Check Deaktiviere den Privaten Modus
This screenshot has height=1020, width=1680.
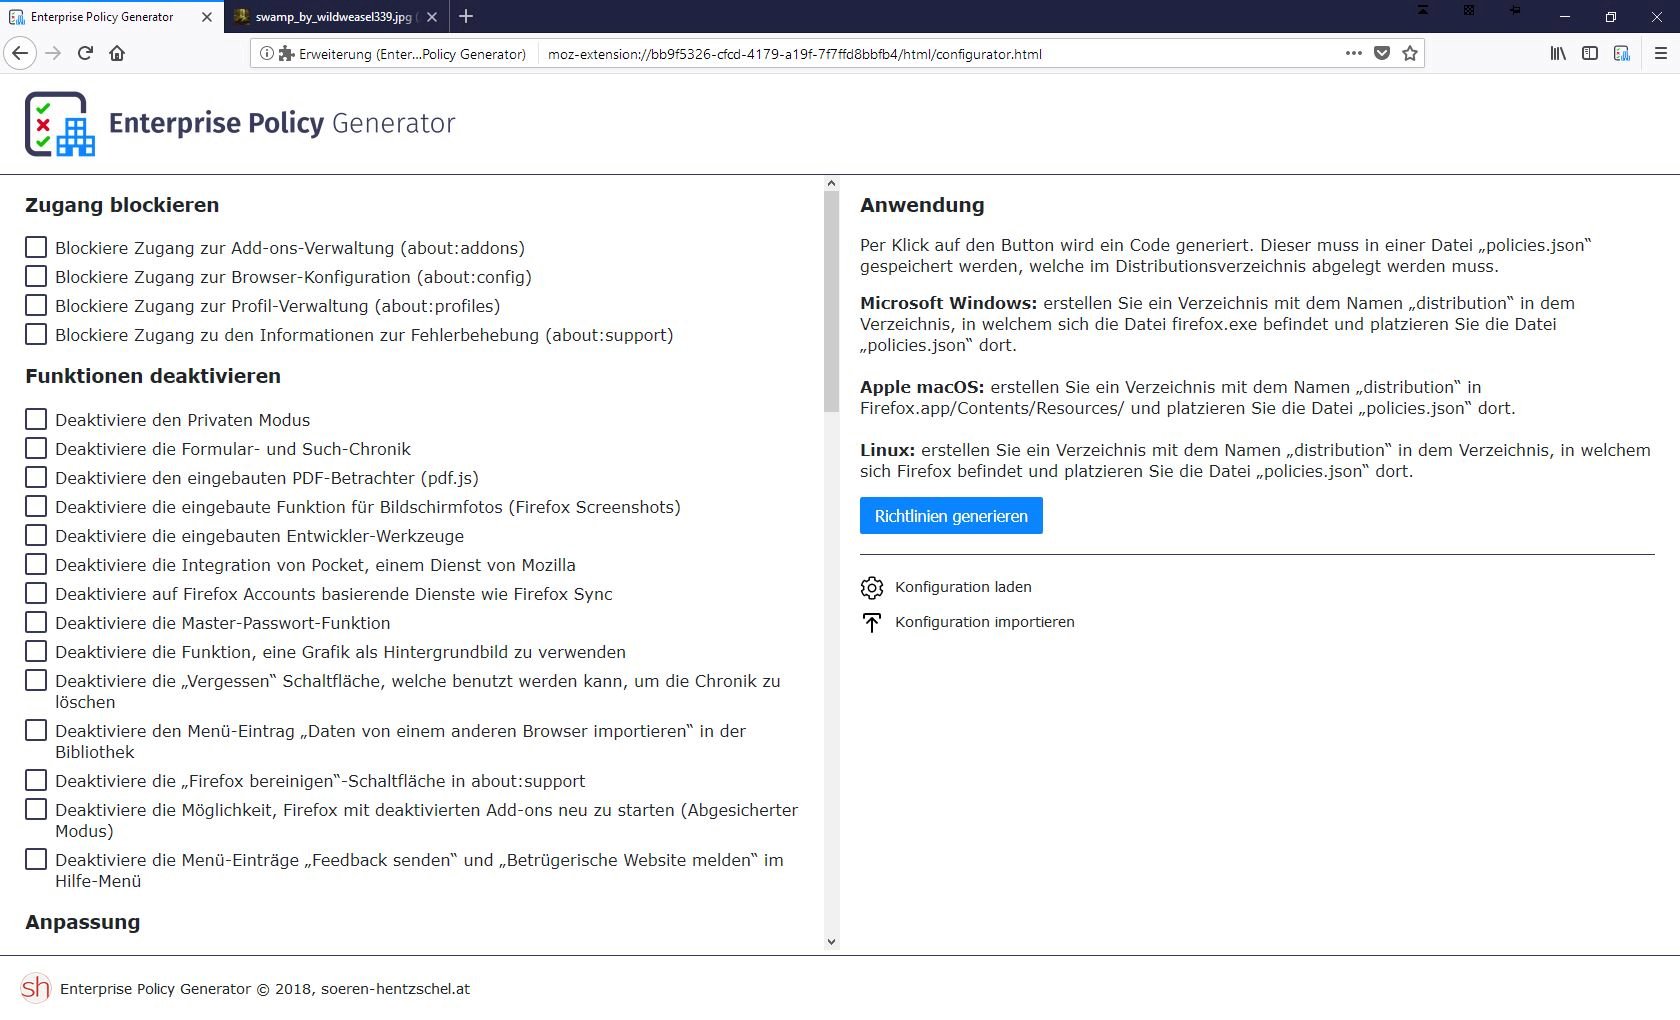point(36,419)
